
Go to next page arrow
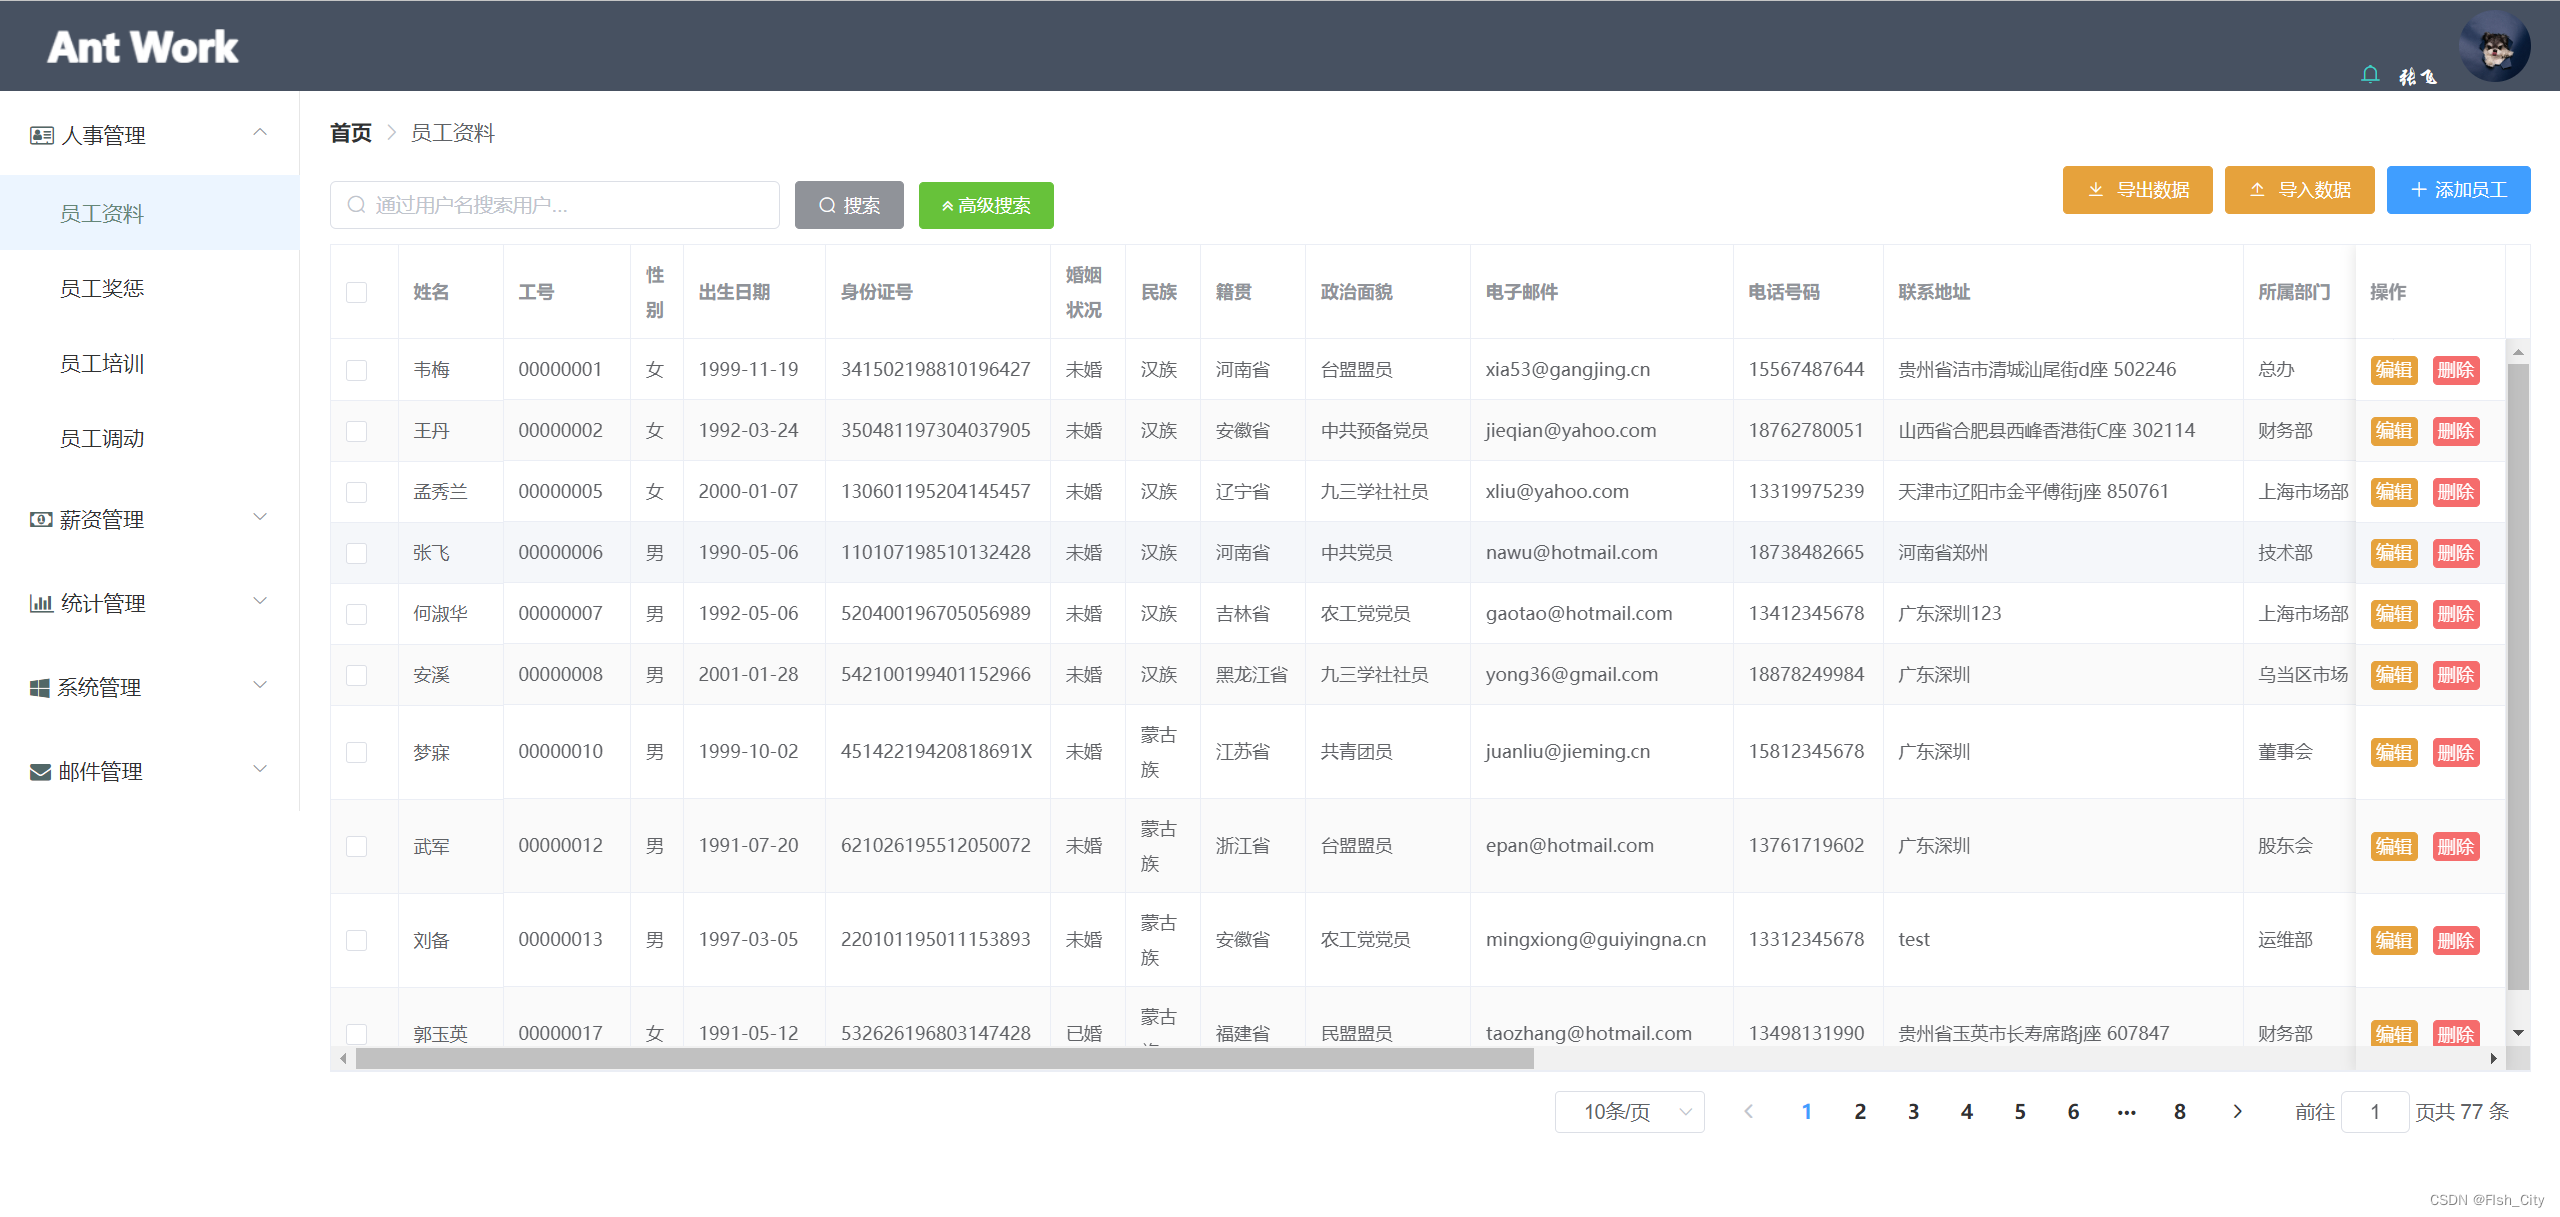click(2237, 1111)
